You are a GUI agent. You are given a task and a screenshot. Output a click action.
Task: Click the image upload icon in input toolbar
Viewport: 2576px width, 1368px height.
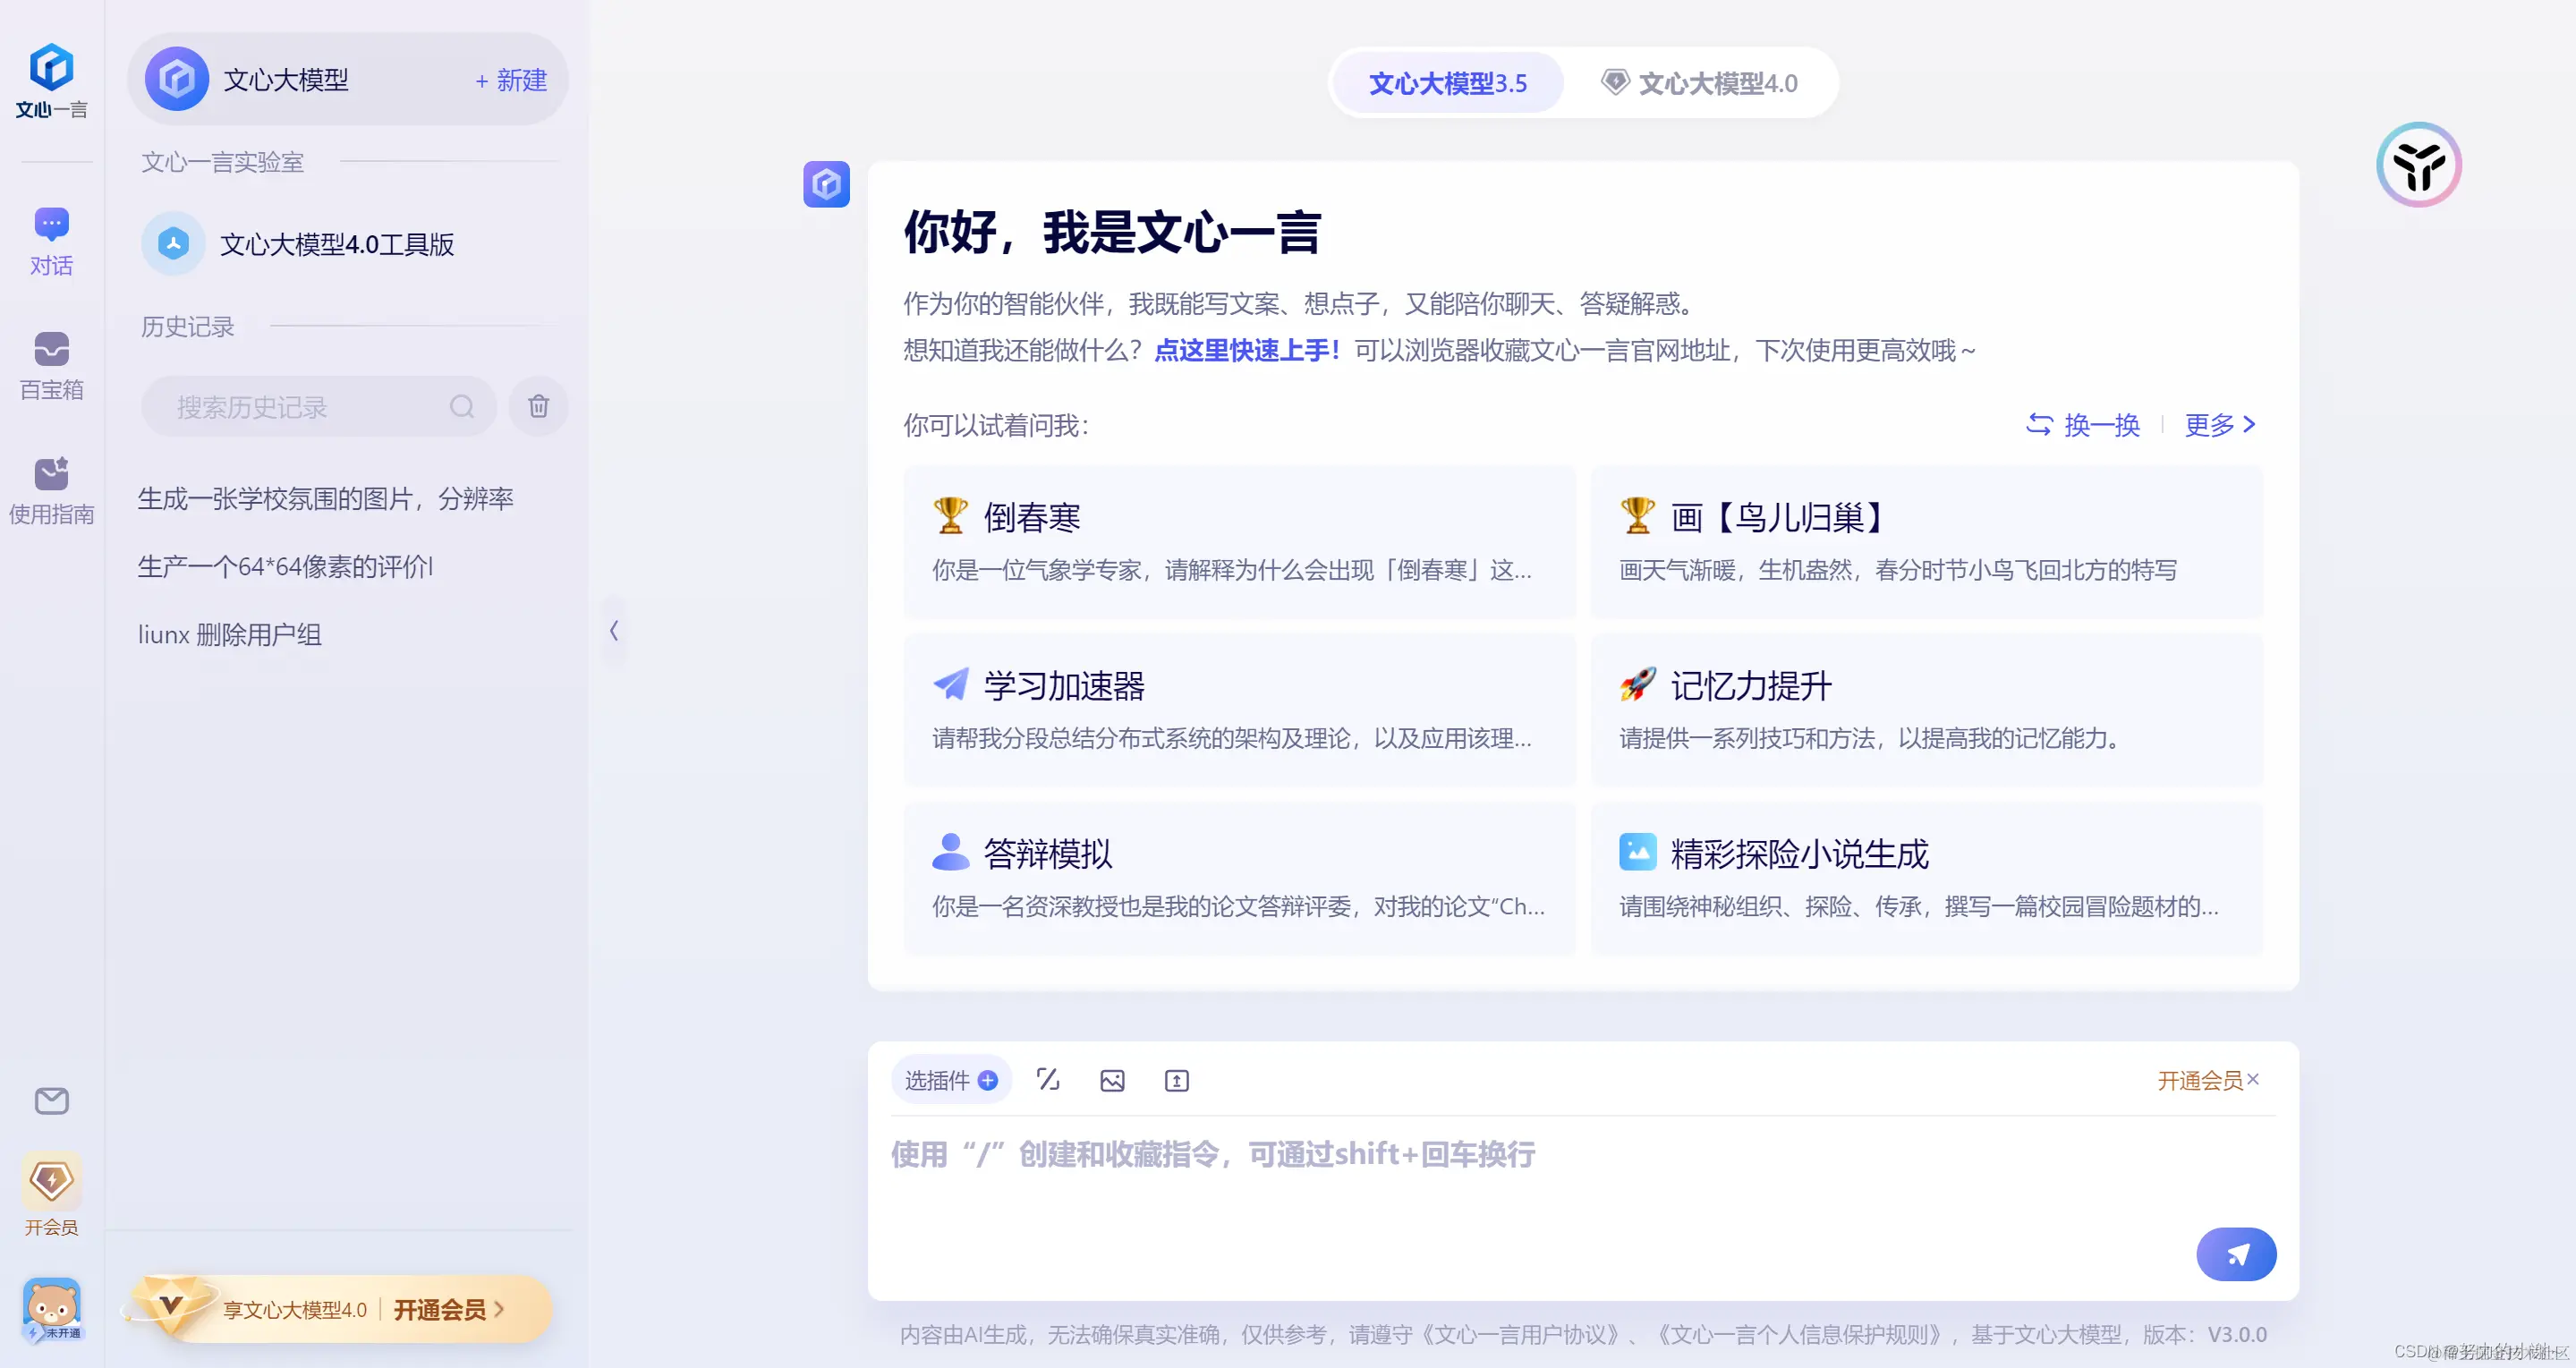(x=1112, y=1080)
